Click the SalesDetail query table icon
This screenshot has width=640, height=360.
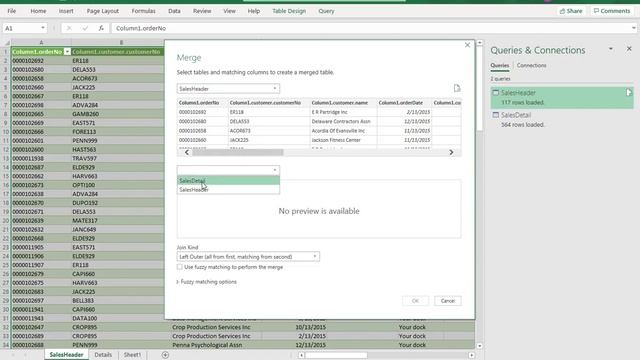[496, 115]
